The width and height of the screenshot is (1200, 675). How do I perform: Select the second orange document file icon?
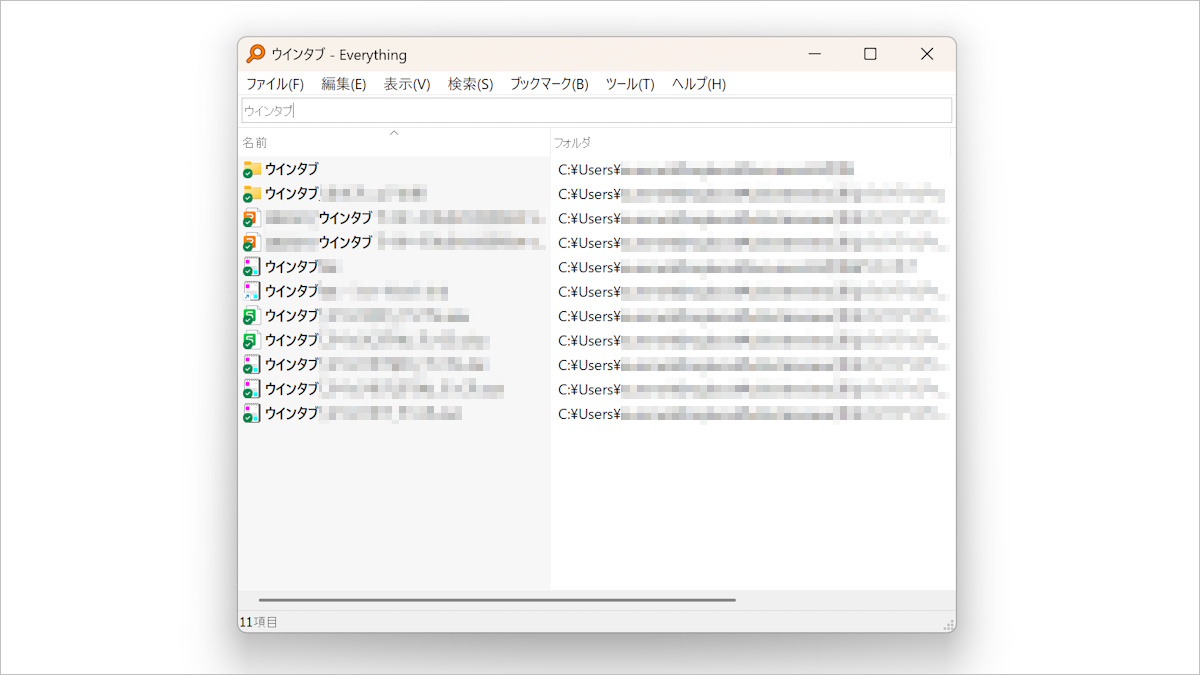[252, 242]
